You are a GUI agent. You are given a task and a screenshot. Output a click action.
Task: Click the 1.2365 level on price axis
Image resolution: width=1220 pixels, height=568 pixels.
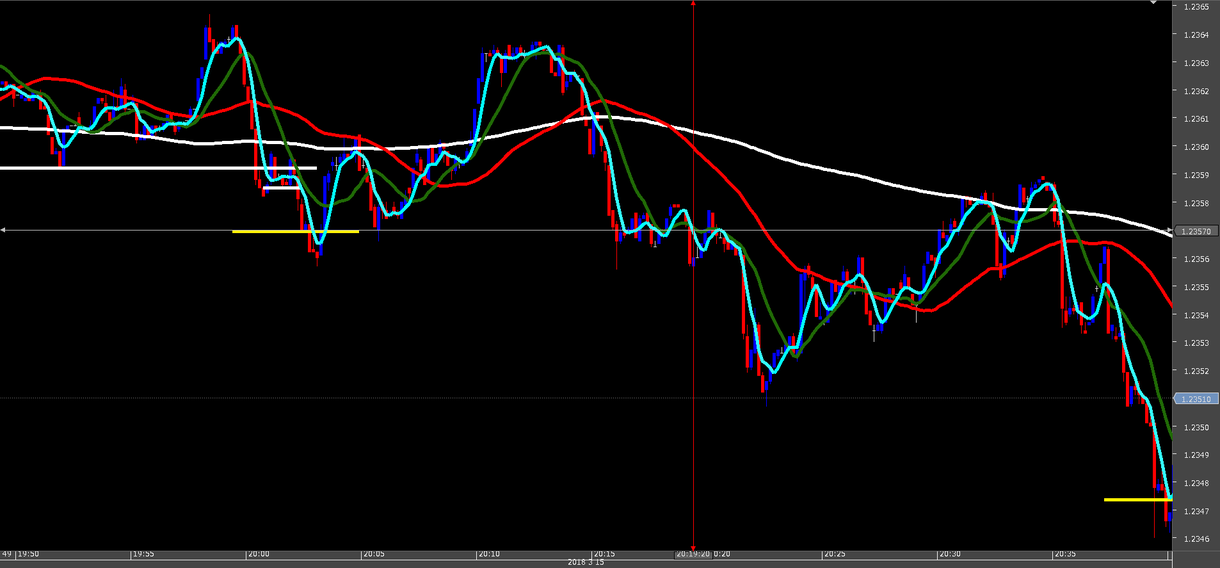[1195, 7]
